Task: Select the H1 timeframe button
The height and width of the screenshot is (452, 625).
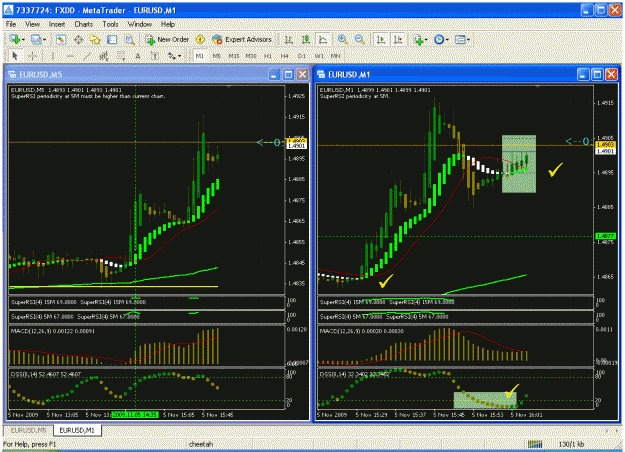Action: (x=268, y=56)
